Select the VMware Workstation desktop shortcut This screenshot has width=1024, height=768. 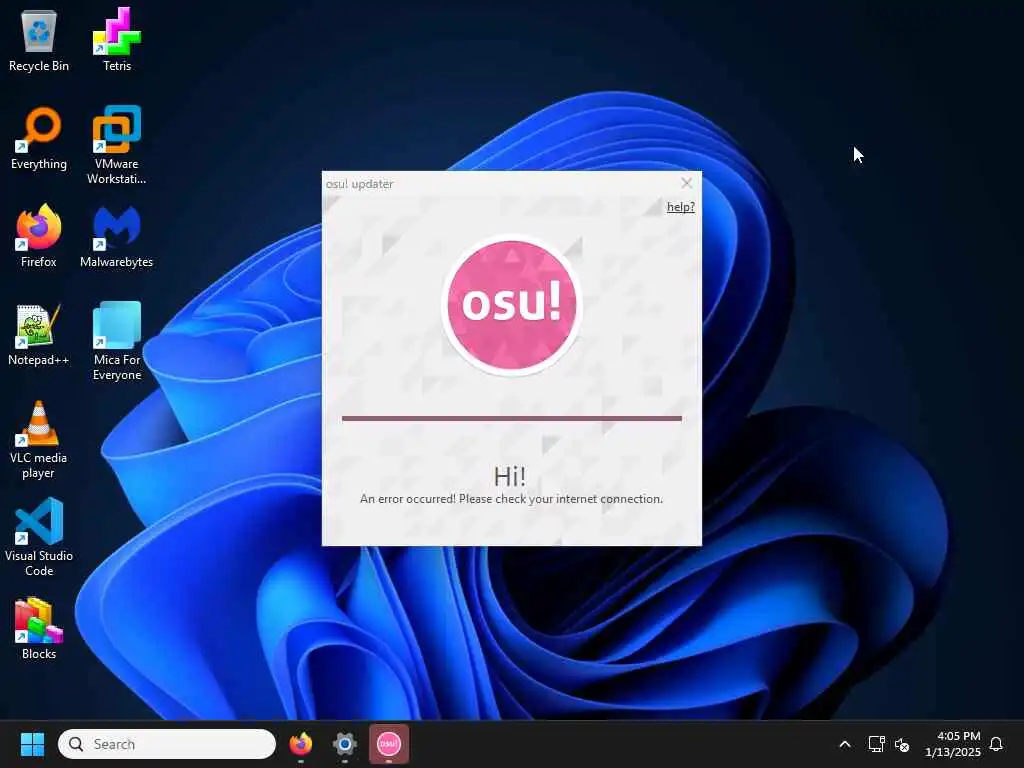tap(117, 146)
